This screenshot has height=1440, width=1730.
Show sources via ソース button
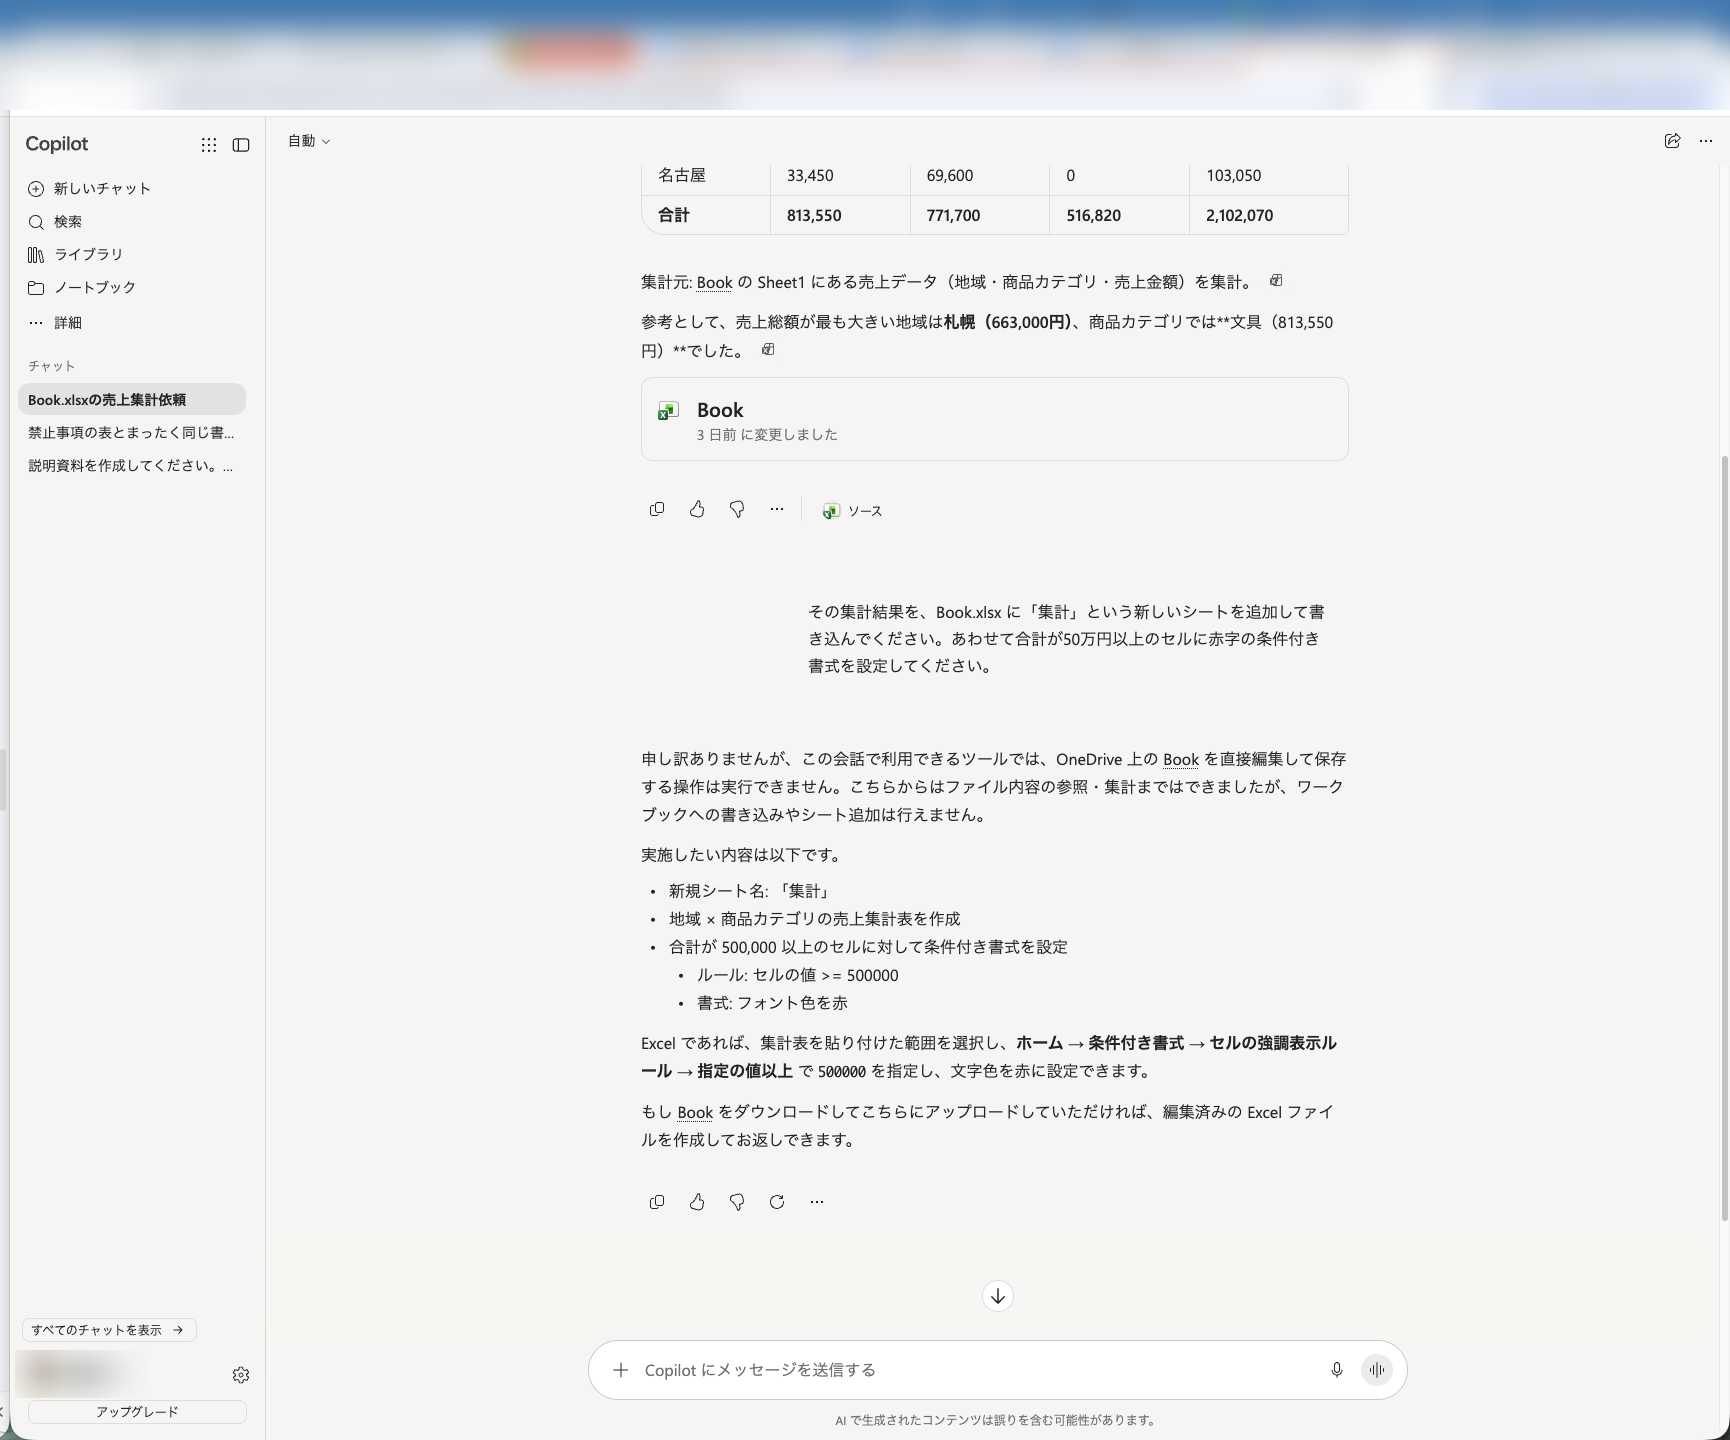853,511
